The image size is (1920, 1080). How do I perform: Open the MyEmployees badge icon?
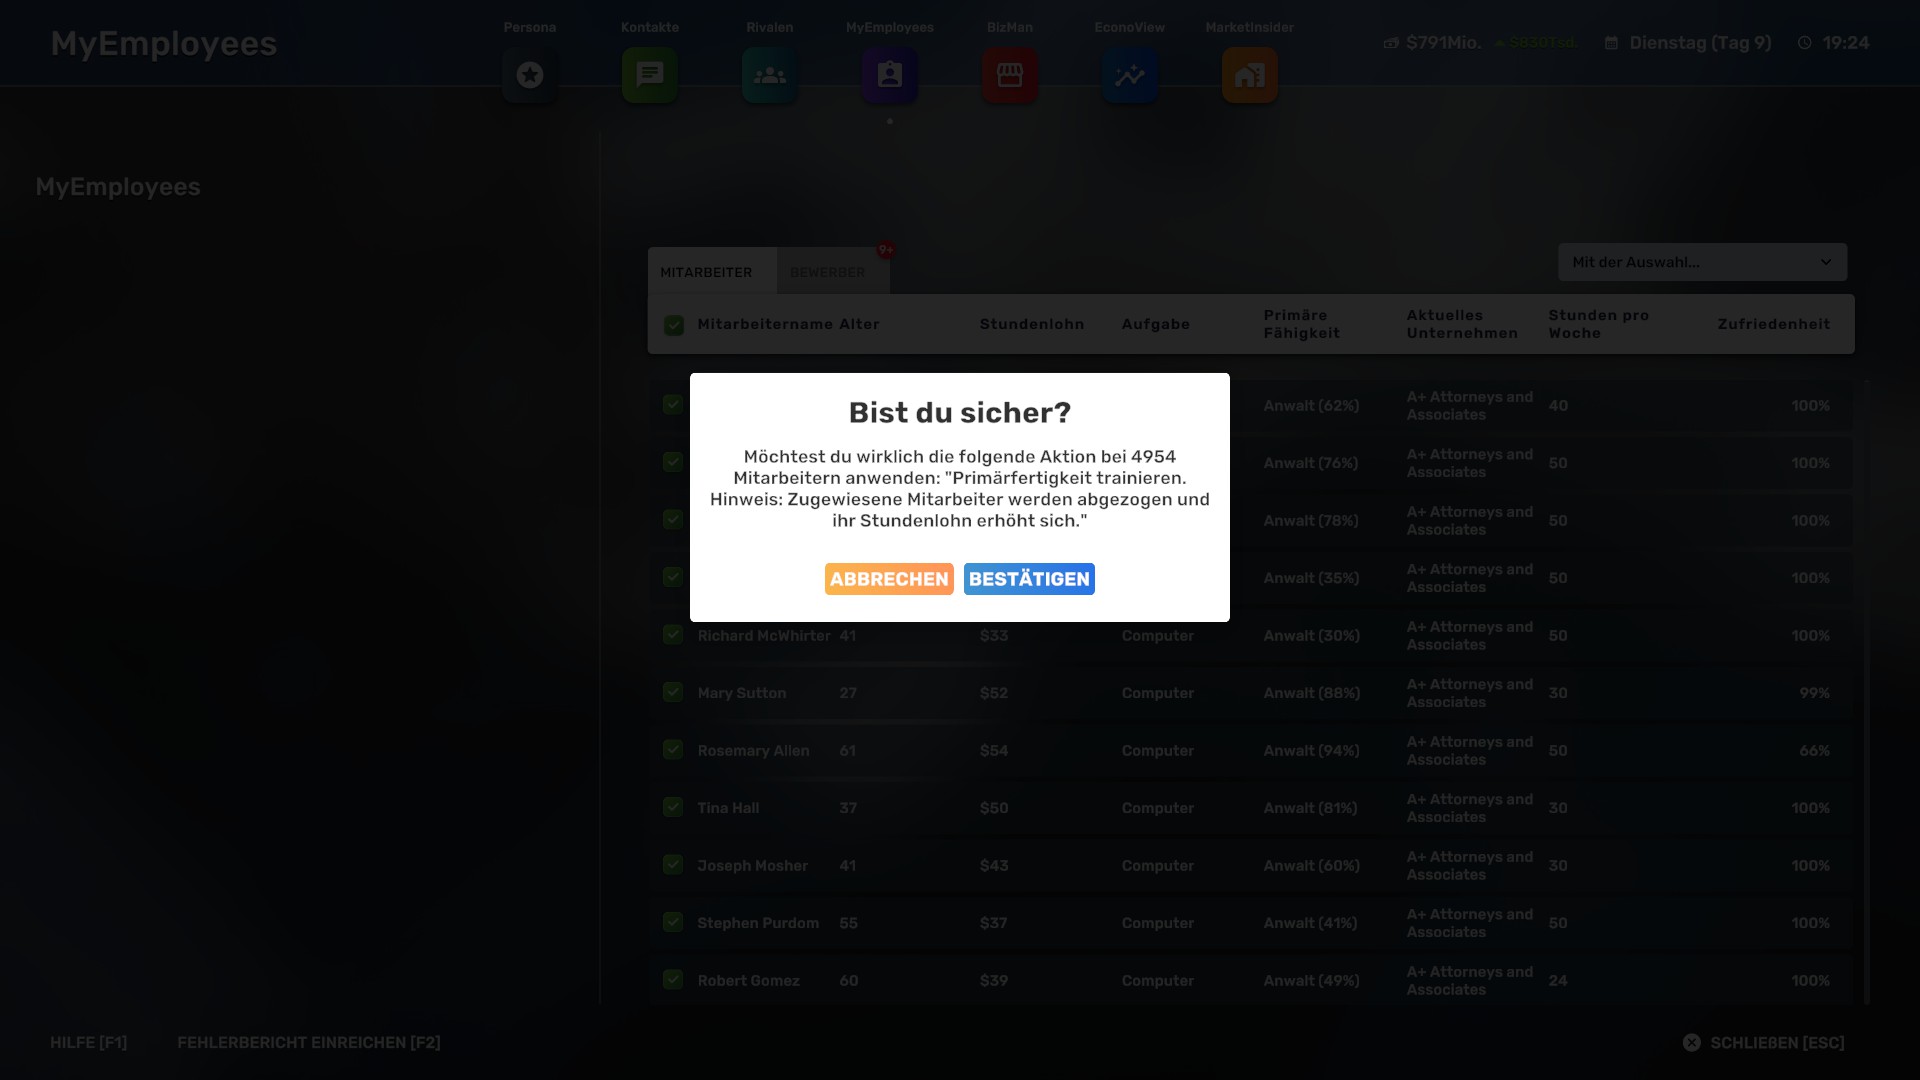coord(890,75)
